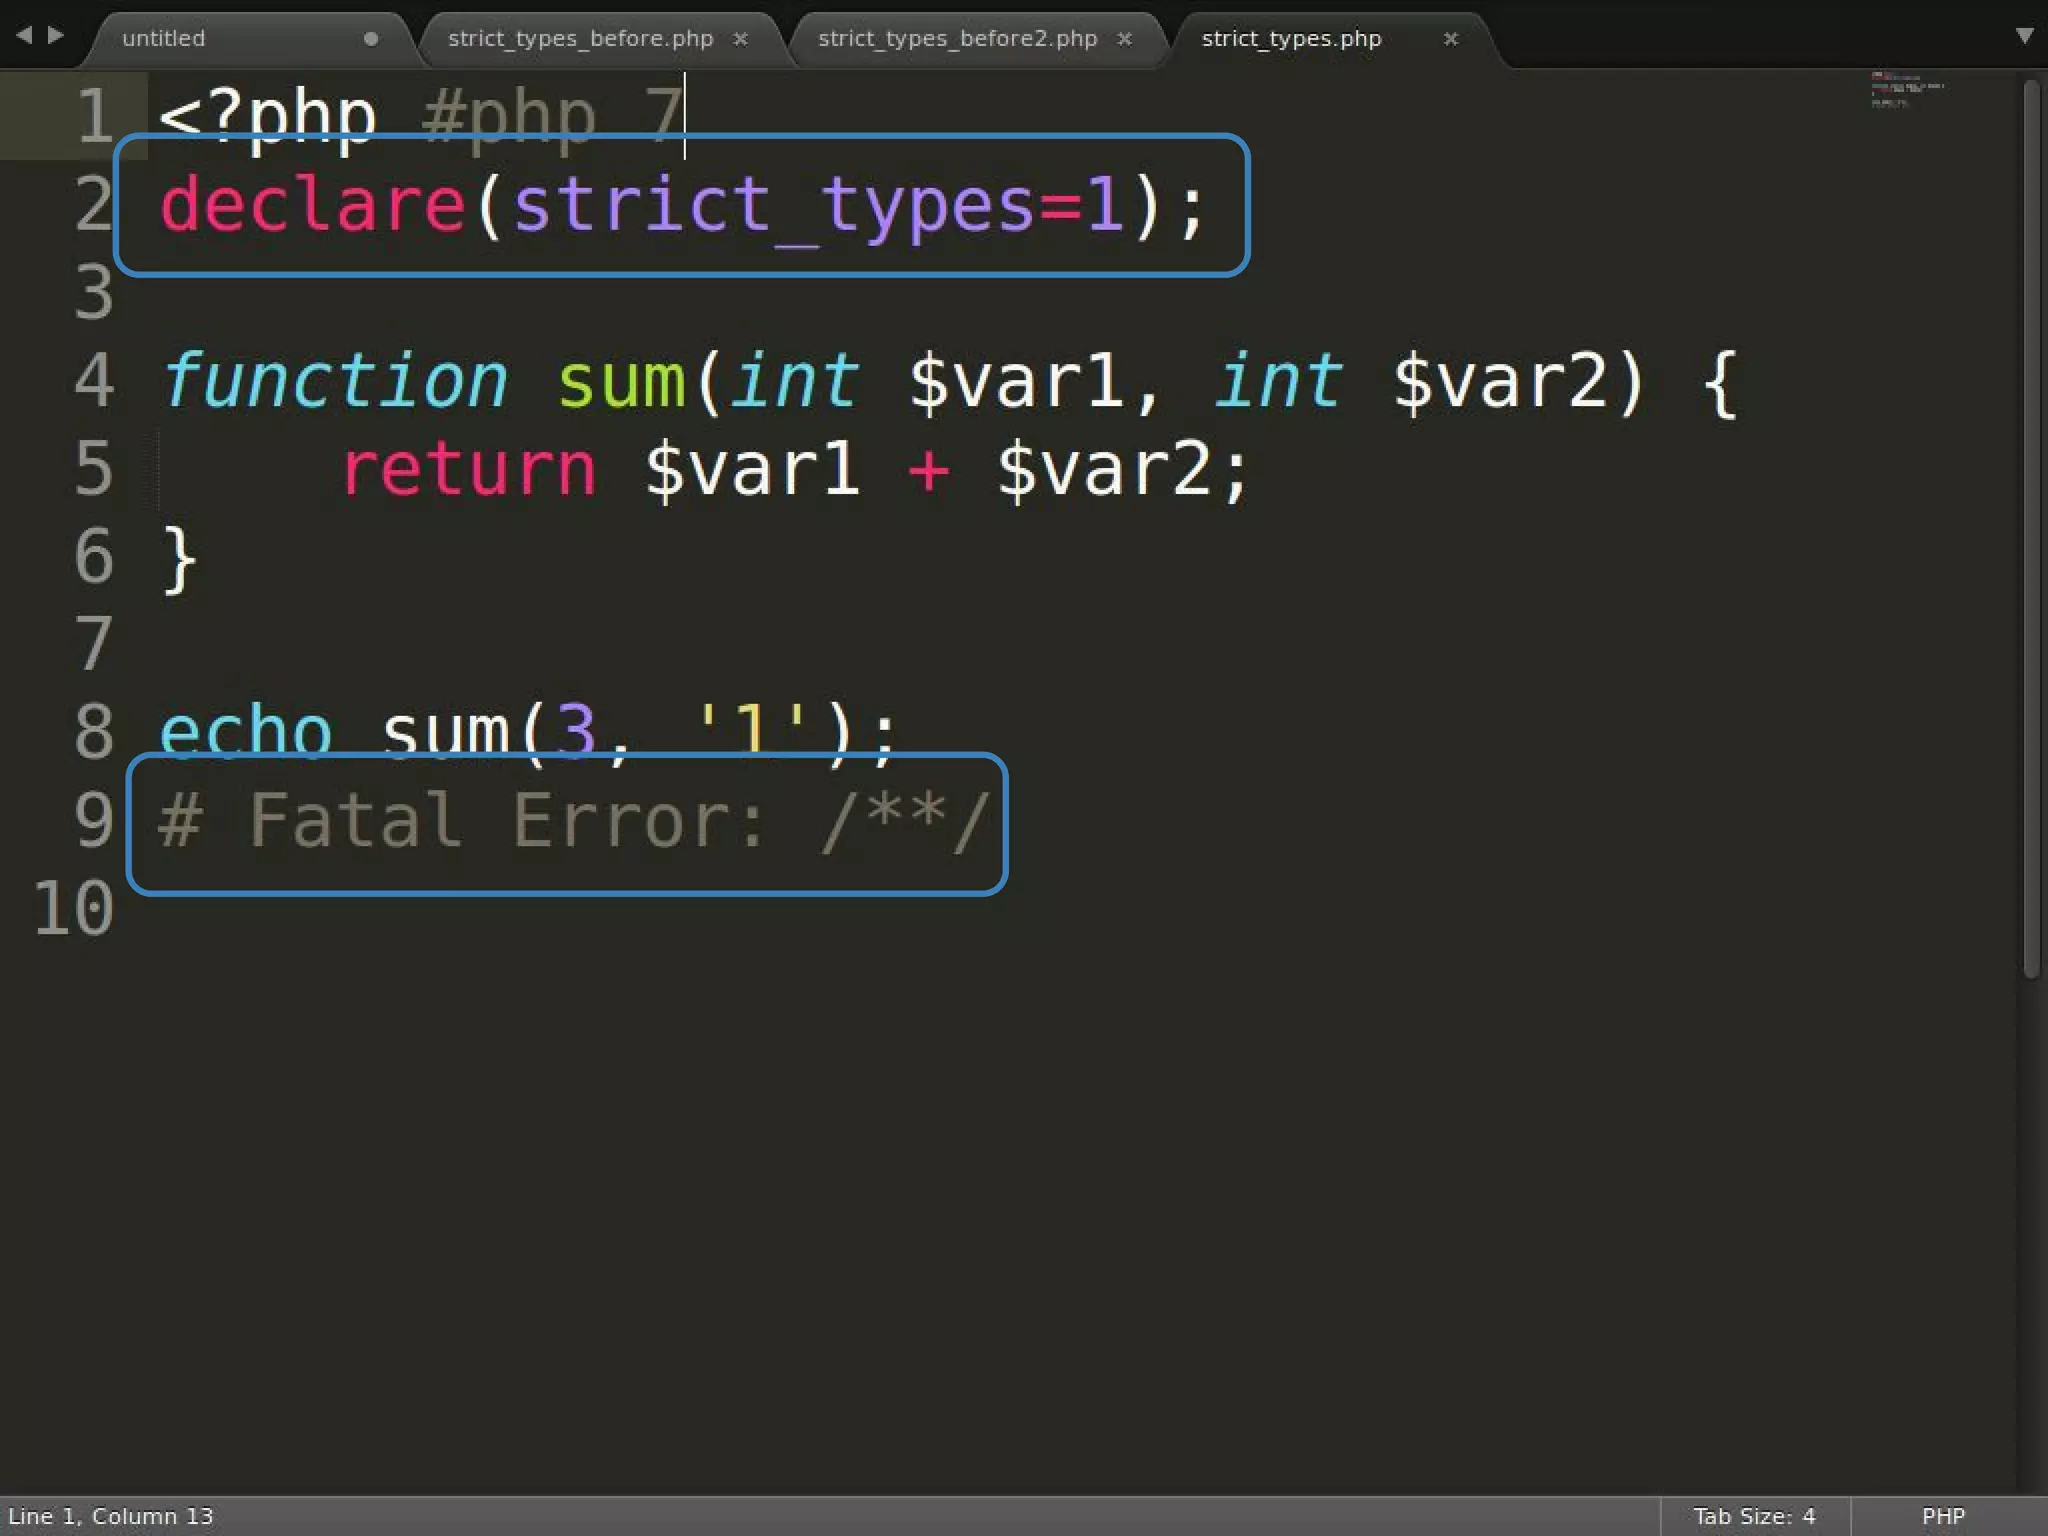Place cursor in declare(strict_types=1) line

click(x=680, y=205)
